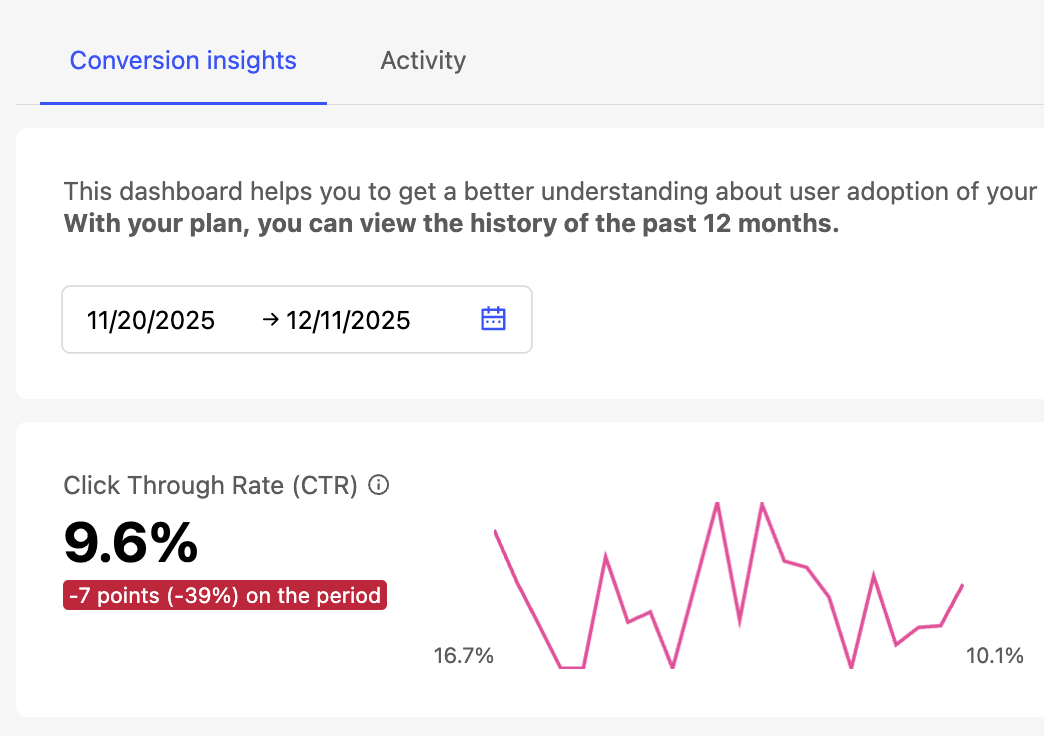The height and width of the screenshot is (736, 1044).
Task: Click the start date 11/20/2025 field
Action: point(151,320)
